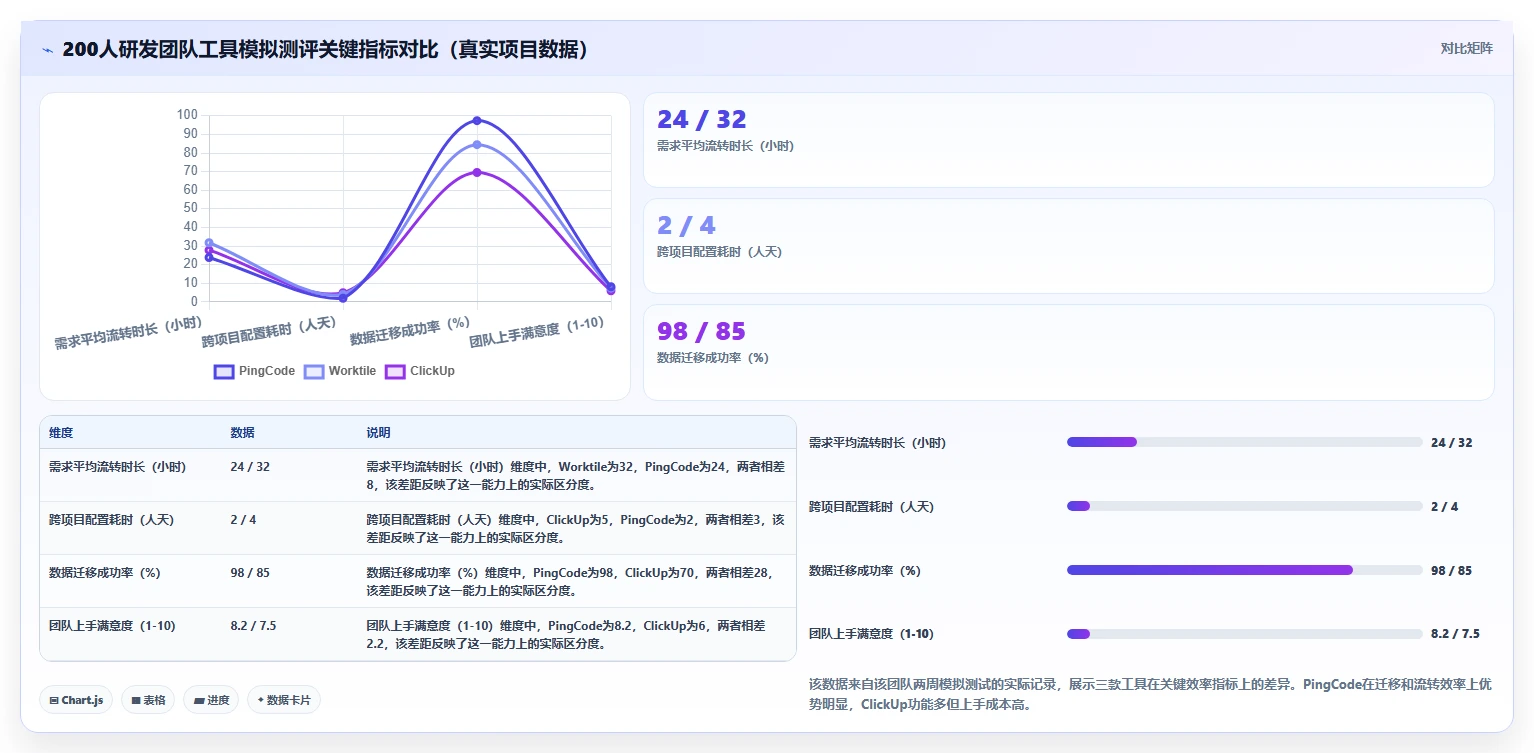Click progress value 8.2 / 7.5 on right
The image size is (1534, 753).
click(x=1455, y=634)
